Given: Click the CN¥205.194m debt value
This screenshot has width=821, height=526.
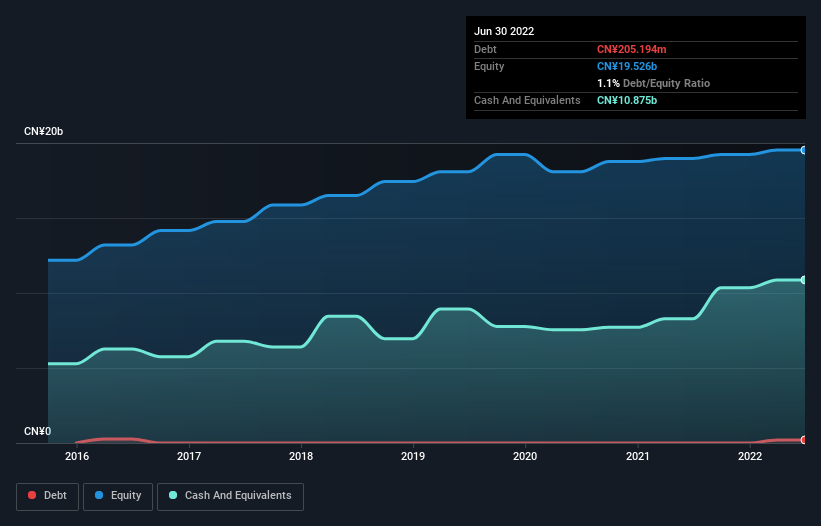Looking at the screenshot, I should (x=631, y=49).
